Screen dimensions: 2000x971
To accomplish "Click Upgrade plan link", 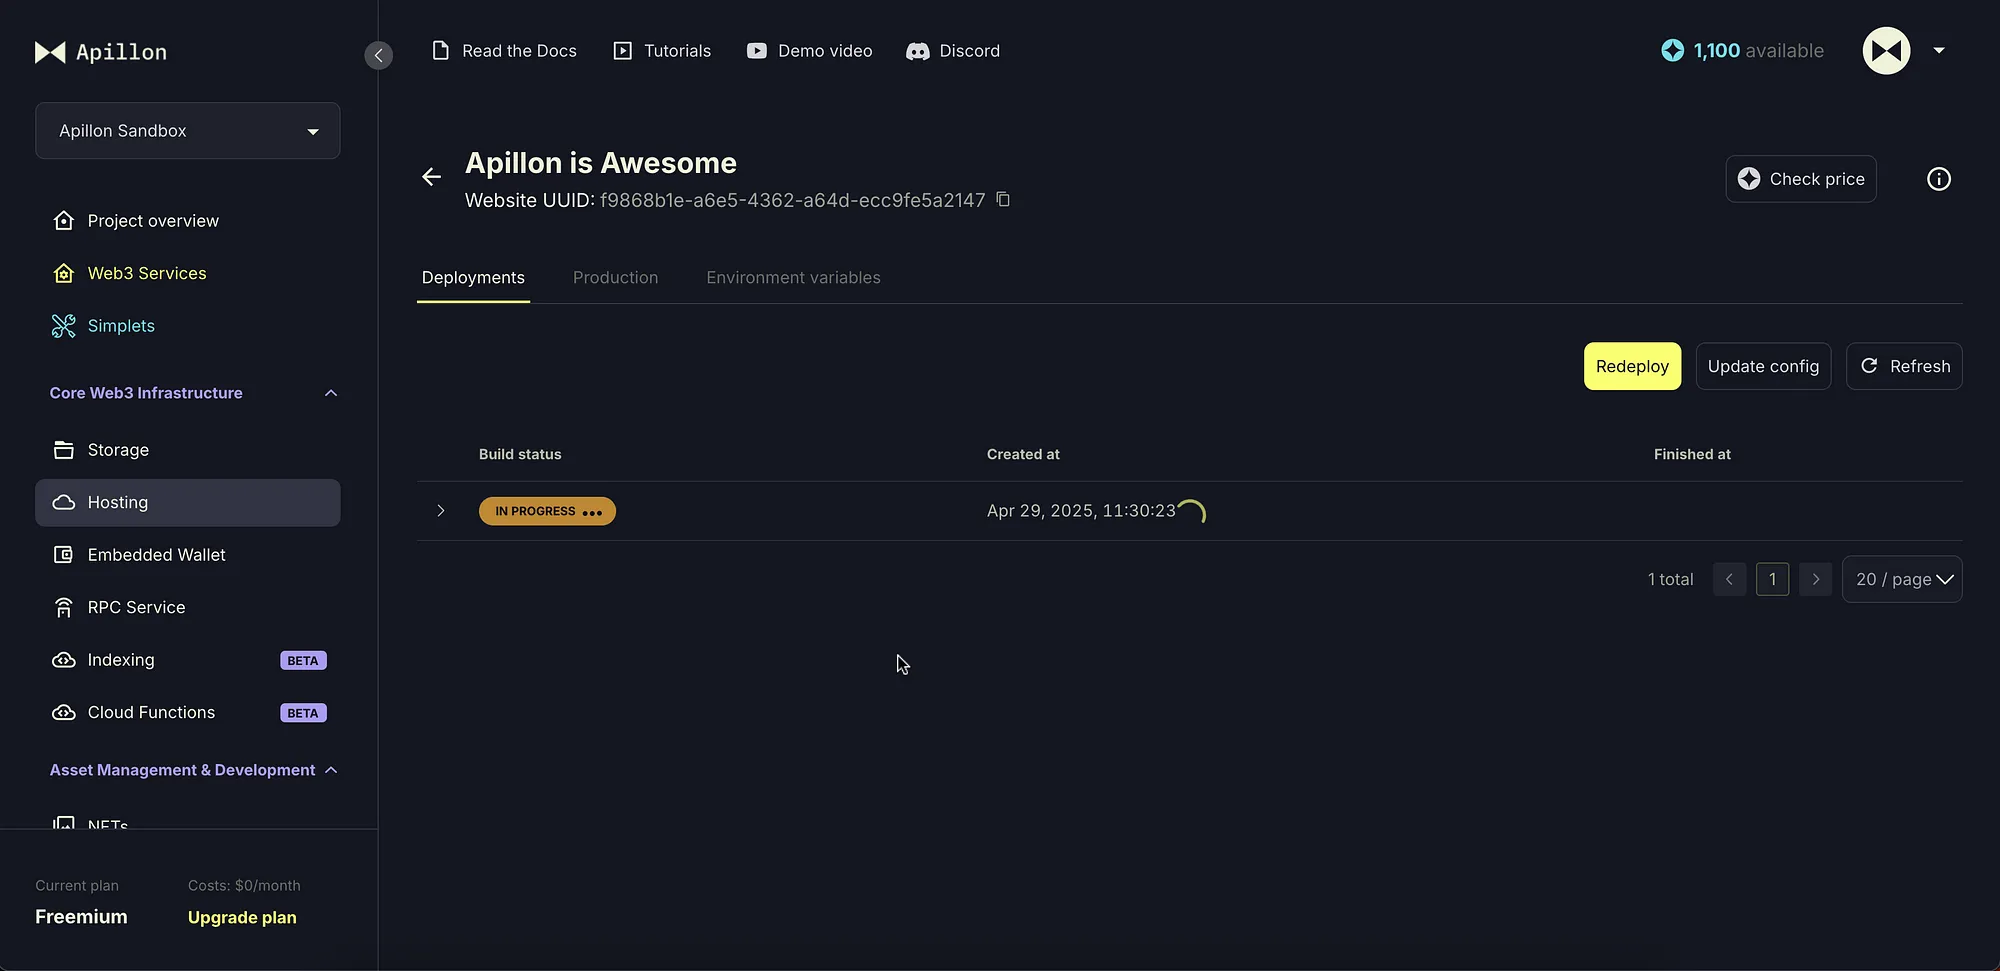I will coord(242,918).
